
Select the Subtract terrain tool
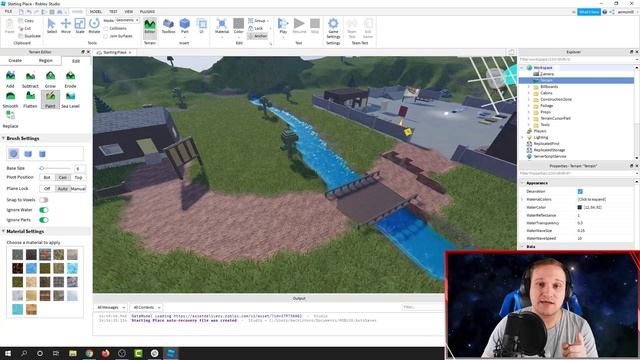[30, 79]
